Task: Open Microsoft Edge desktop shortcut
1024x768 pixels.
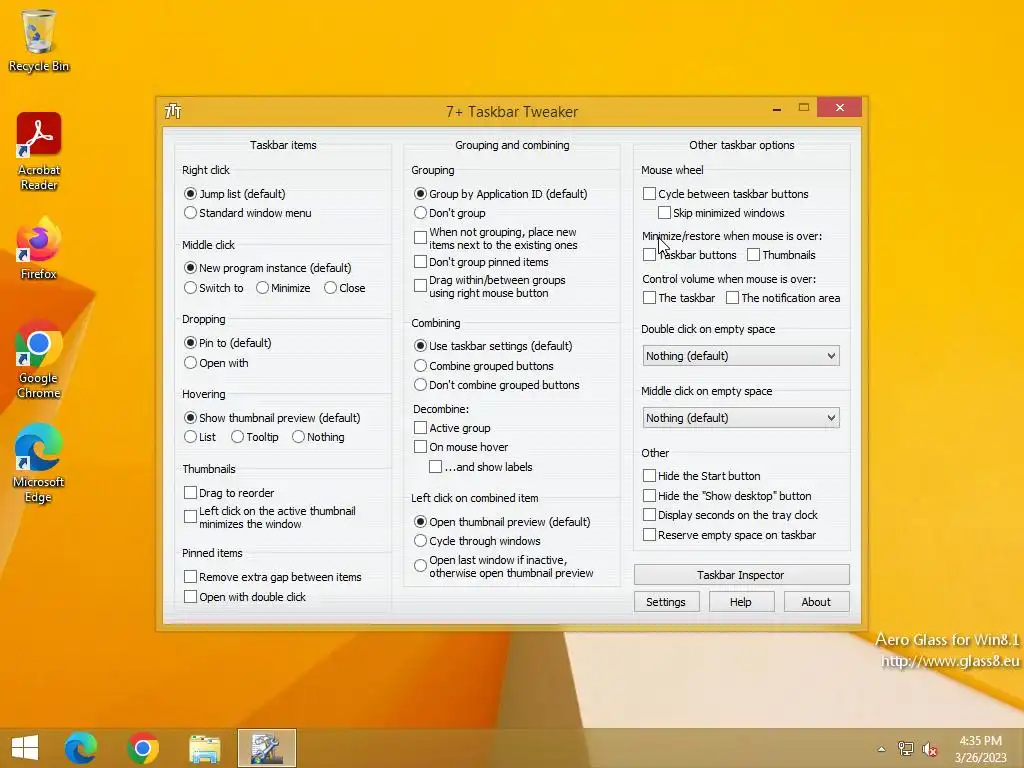Action: tap(39, 463)
